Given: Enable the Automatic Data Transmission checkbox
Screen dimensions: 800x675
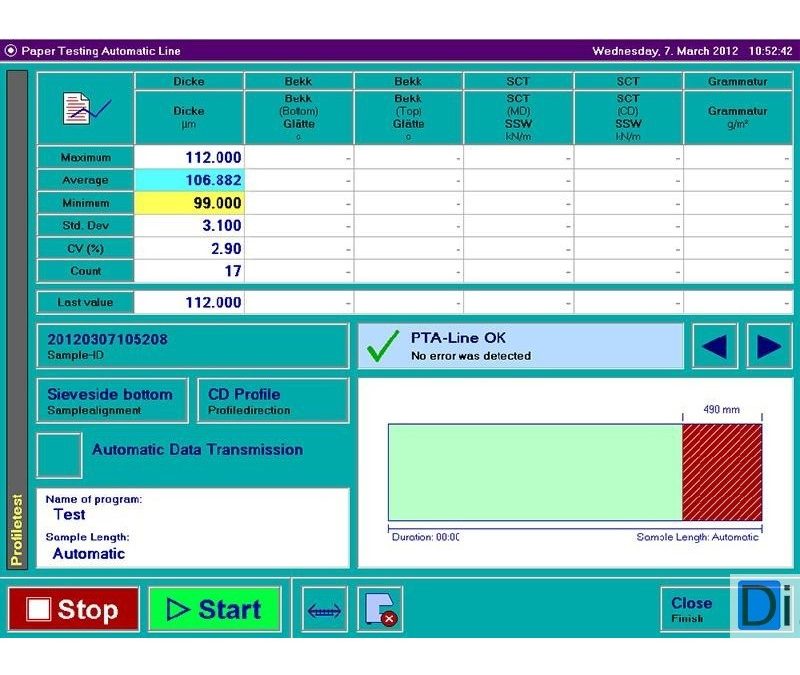Looking at the screenshot, I should click(59, 455).
